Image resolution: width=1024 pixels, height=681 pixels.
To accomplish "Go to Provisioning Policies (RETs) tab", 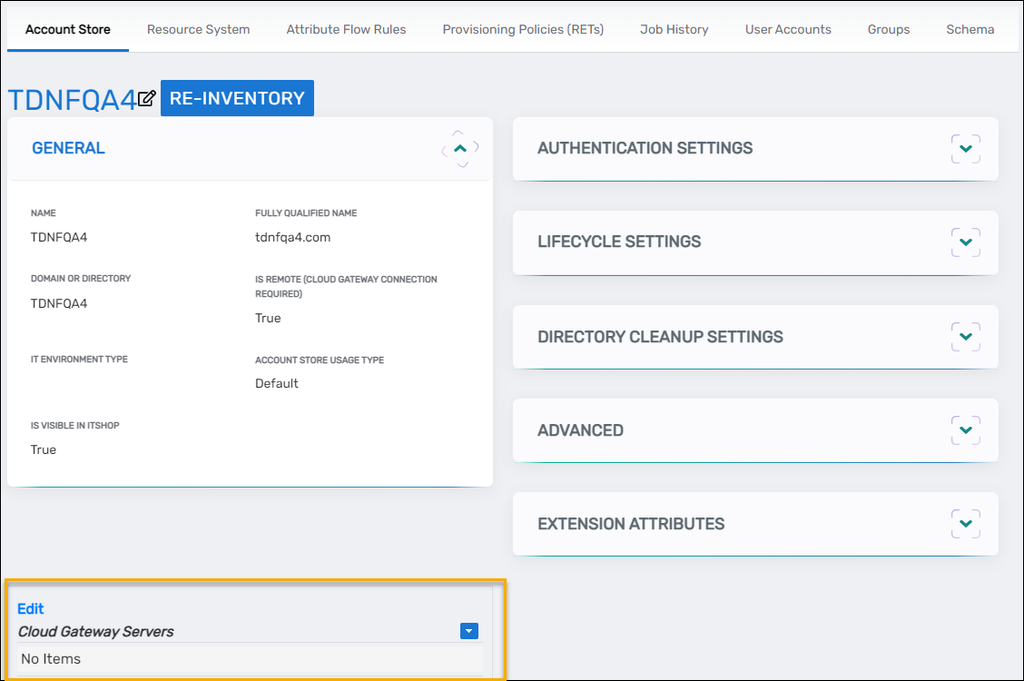I will [523, 29].
